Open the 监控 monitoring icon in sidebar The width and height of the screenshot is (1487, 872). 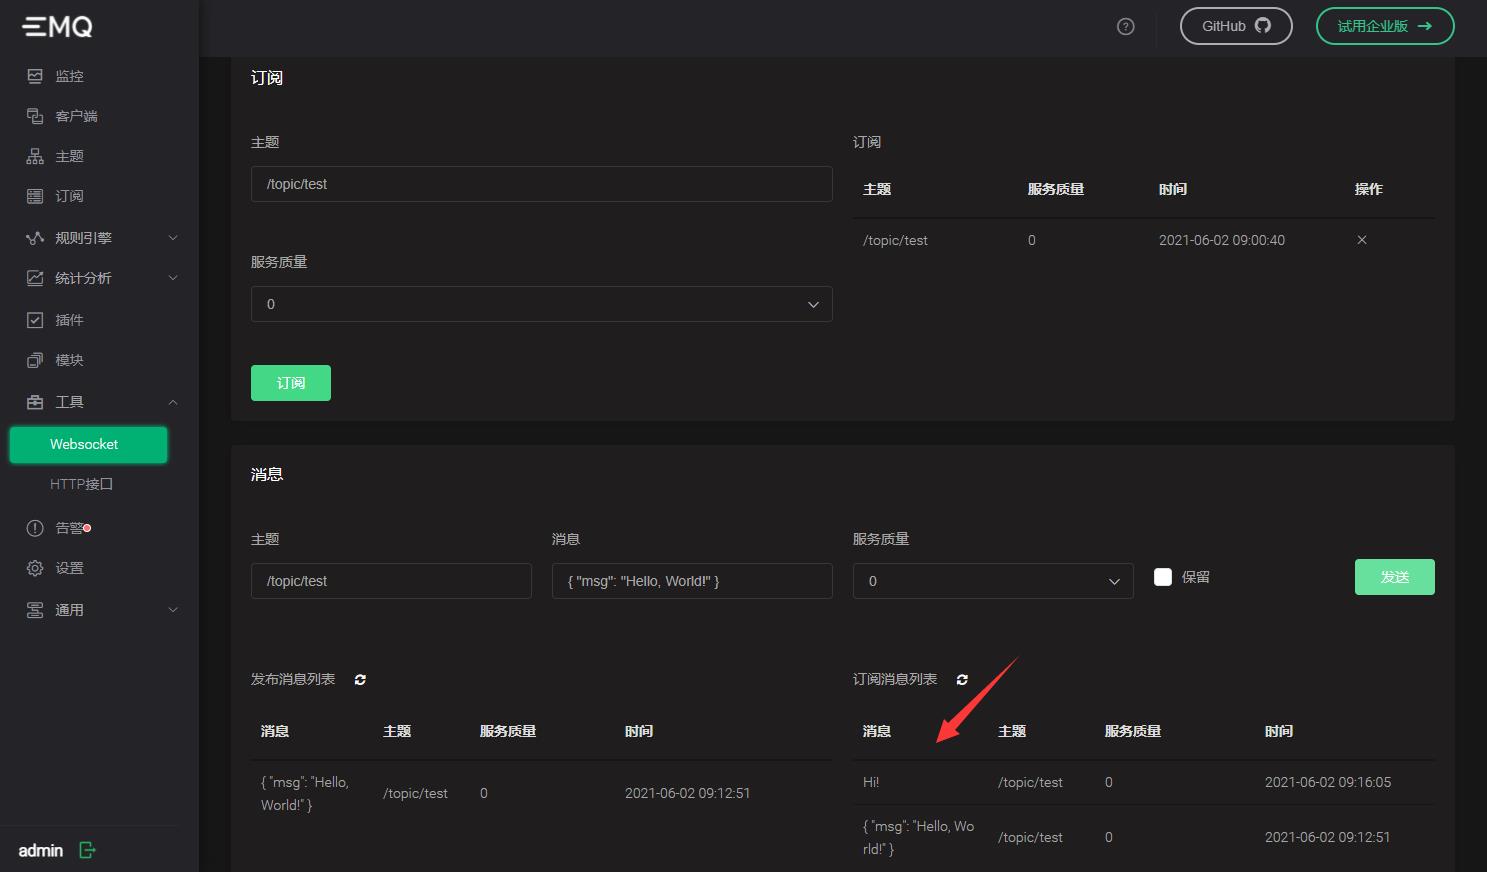click(35, 76)
